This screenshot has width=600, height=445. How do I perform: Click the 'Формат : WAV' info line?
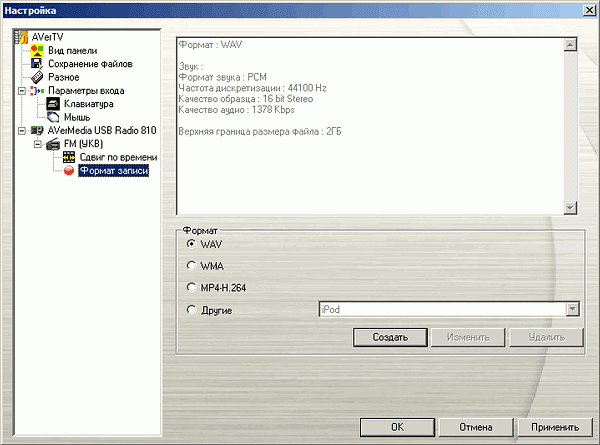coord(210,45)
